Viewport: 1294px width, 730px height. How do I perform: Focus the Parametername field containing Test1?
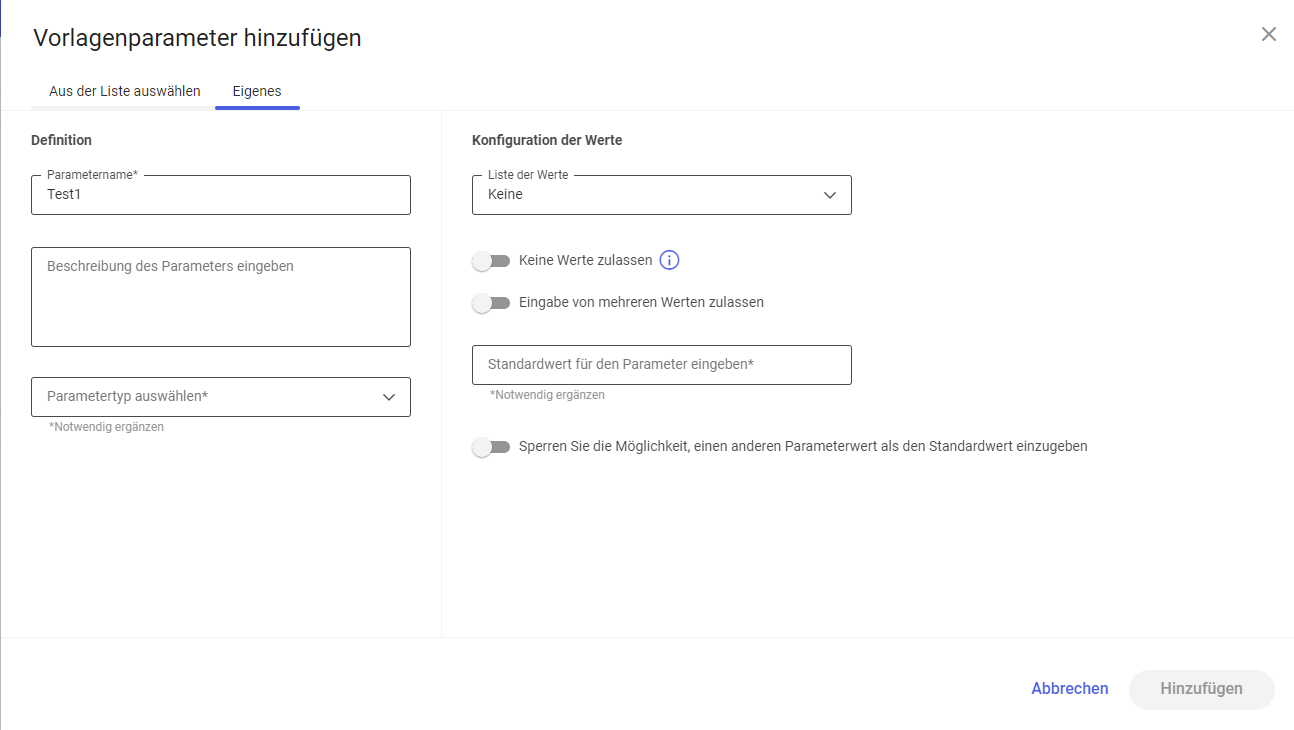tap(220, 195)
